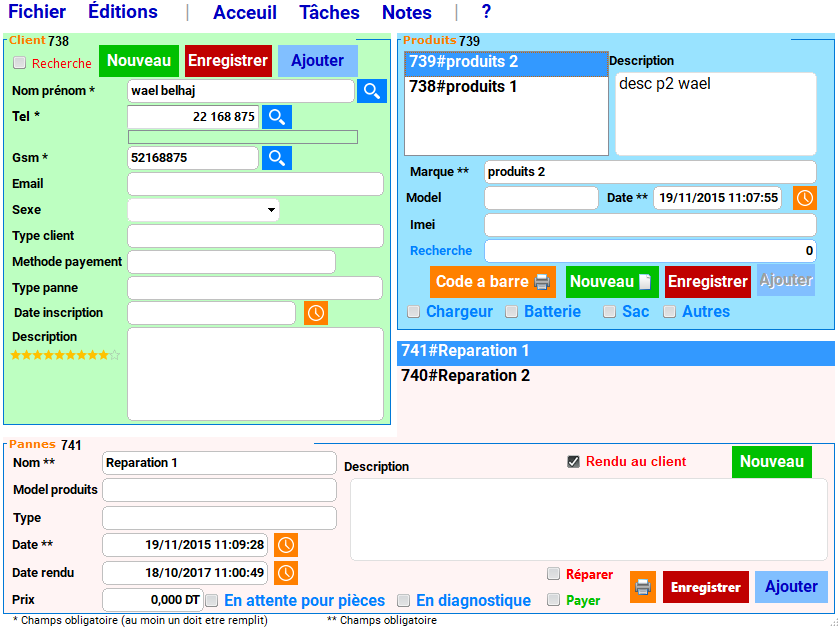840x627 pixels.
Task: Search by Nom prénom magnifier icon
Action: pyautogui.click(x=372, y=91)
